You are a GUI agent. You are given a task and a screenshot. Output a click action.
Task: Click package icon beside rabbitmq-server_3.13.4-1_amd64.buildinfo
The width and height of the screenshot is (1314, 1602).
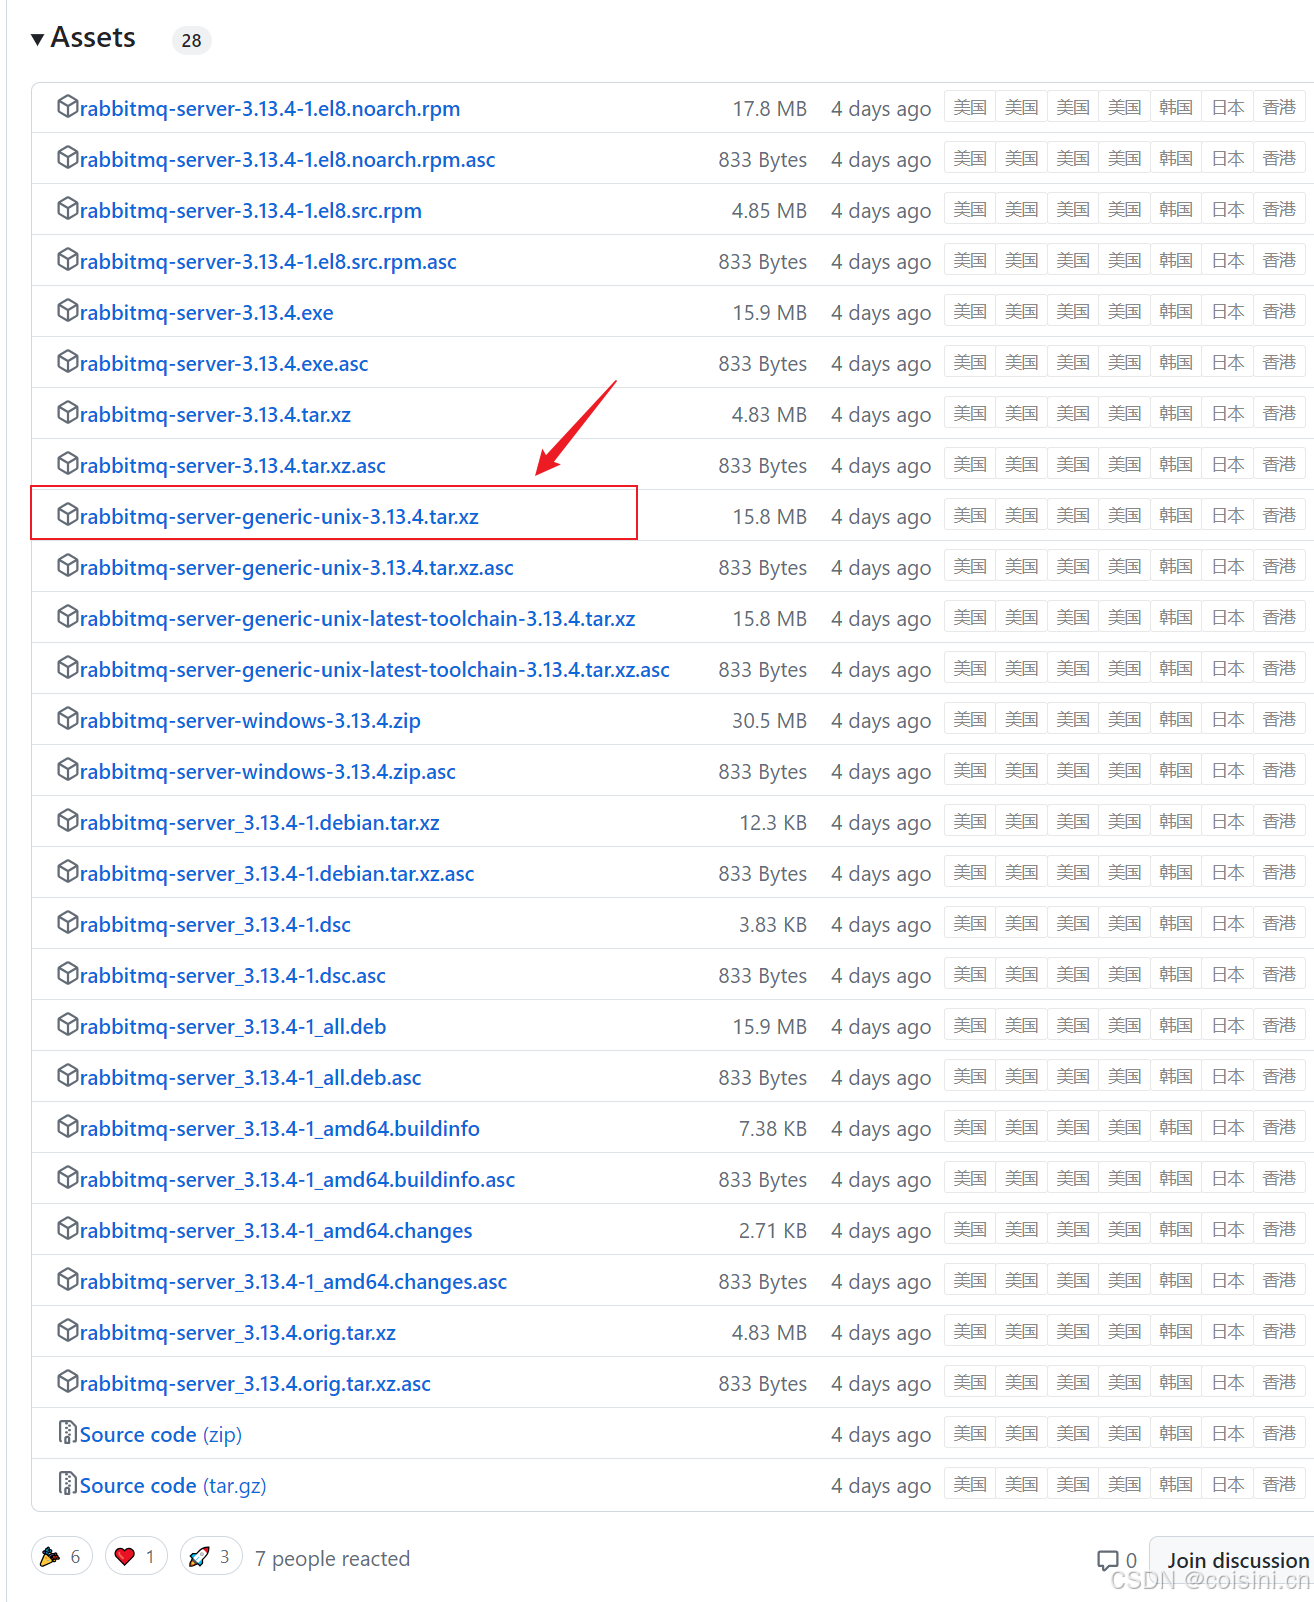67,1127
